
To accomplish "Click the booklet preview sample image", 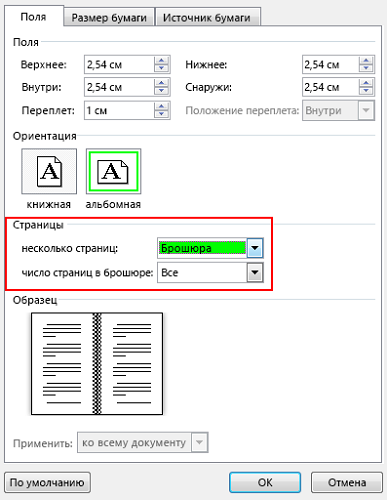I will 97,364.
